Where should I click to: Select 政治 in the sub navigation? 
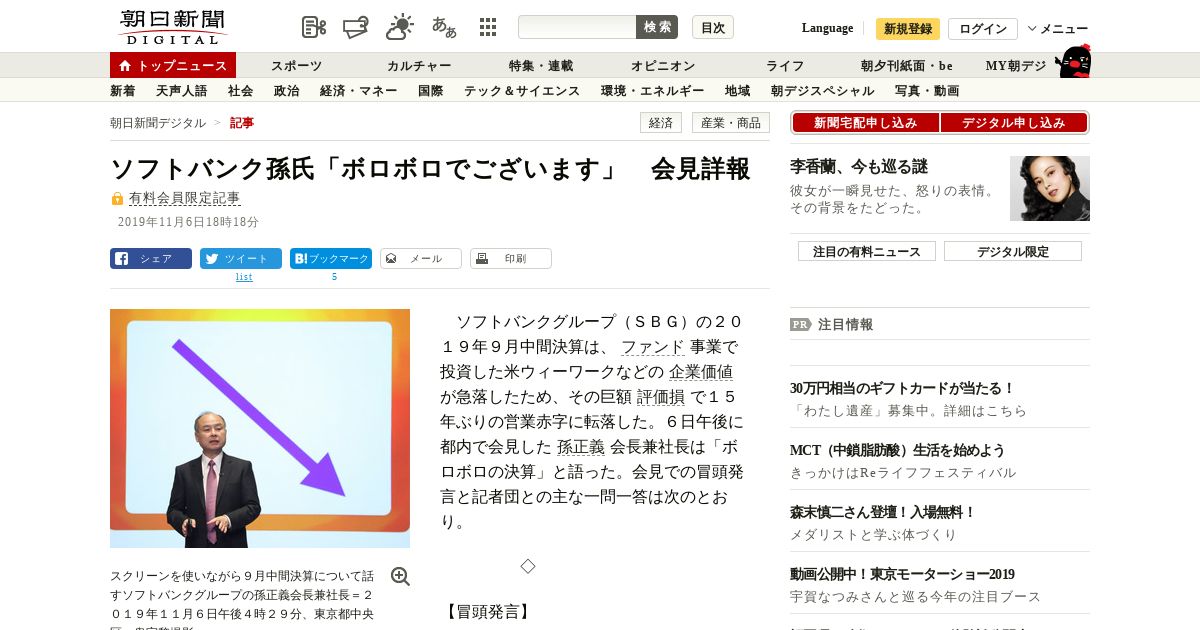point(287,91)
